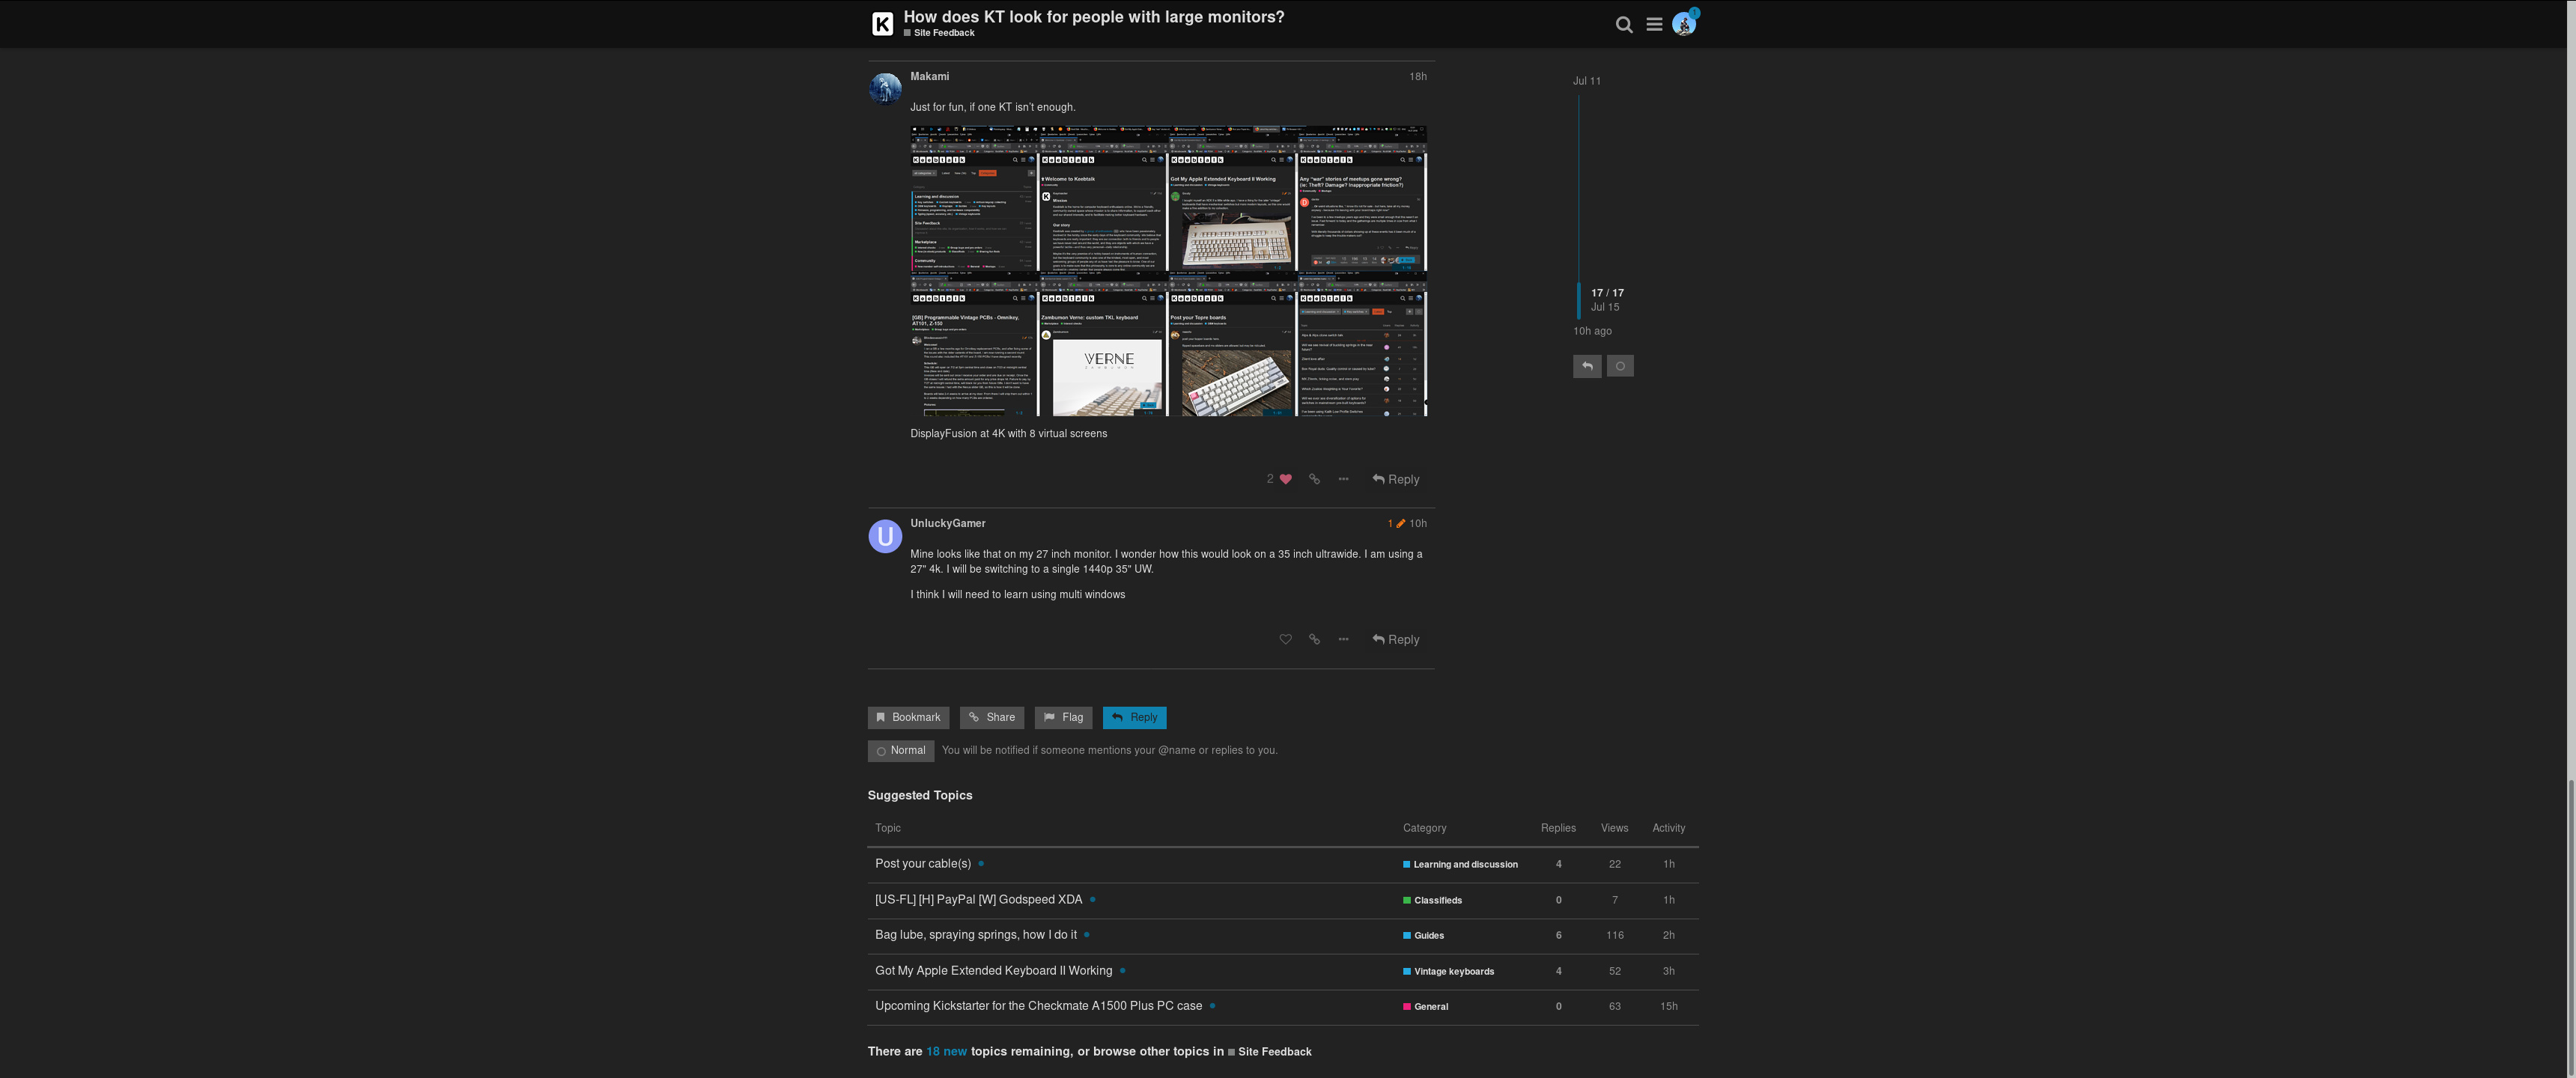Click the timeline scroller position handle
This screenshot has width=2576, height=1078.
[x=1579, y=300]
